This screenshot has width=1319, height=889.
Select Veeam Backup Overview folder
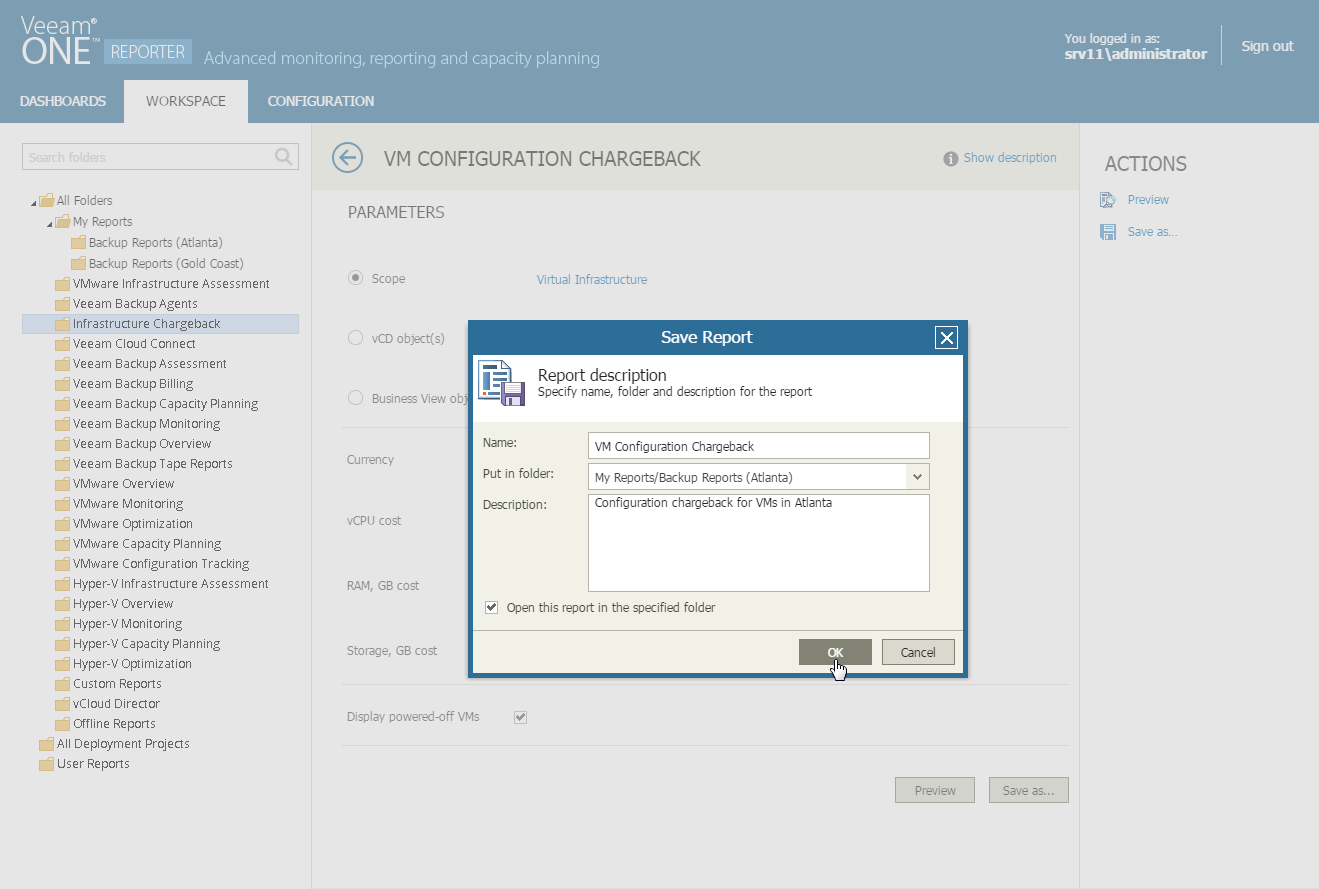pos(142,444)
